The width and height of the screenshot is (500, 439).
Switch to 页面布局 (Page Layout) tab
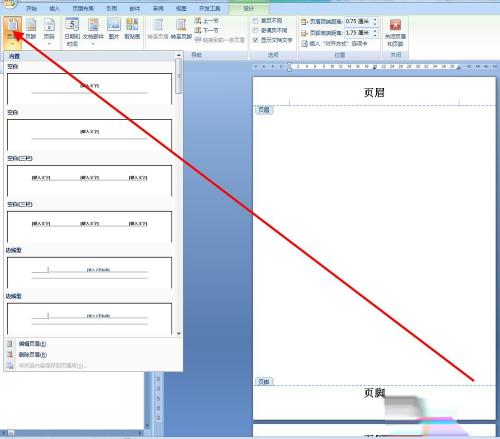click(83, 8)
